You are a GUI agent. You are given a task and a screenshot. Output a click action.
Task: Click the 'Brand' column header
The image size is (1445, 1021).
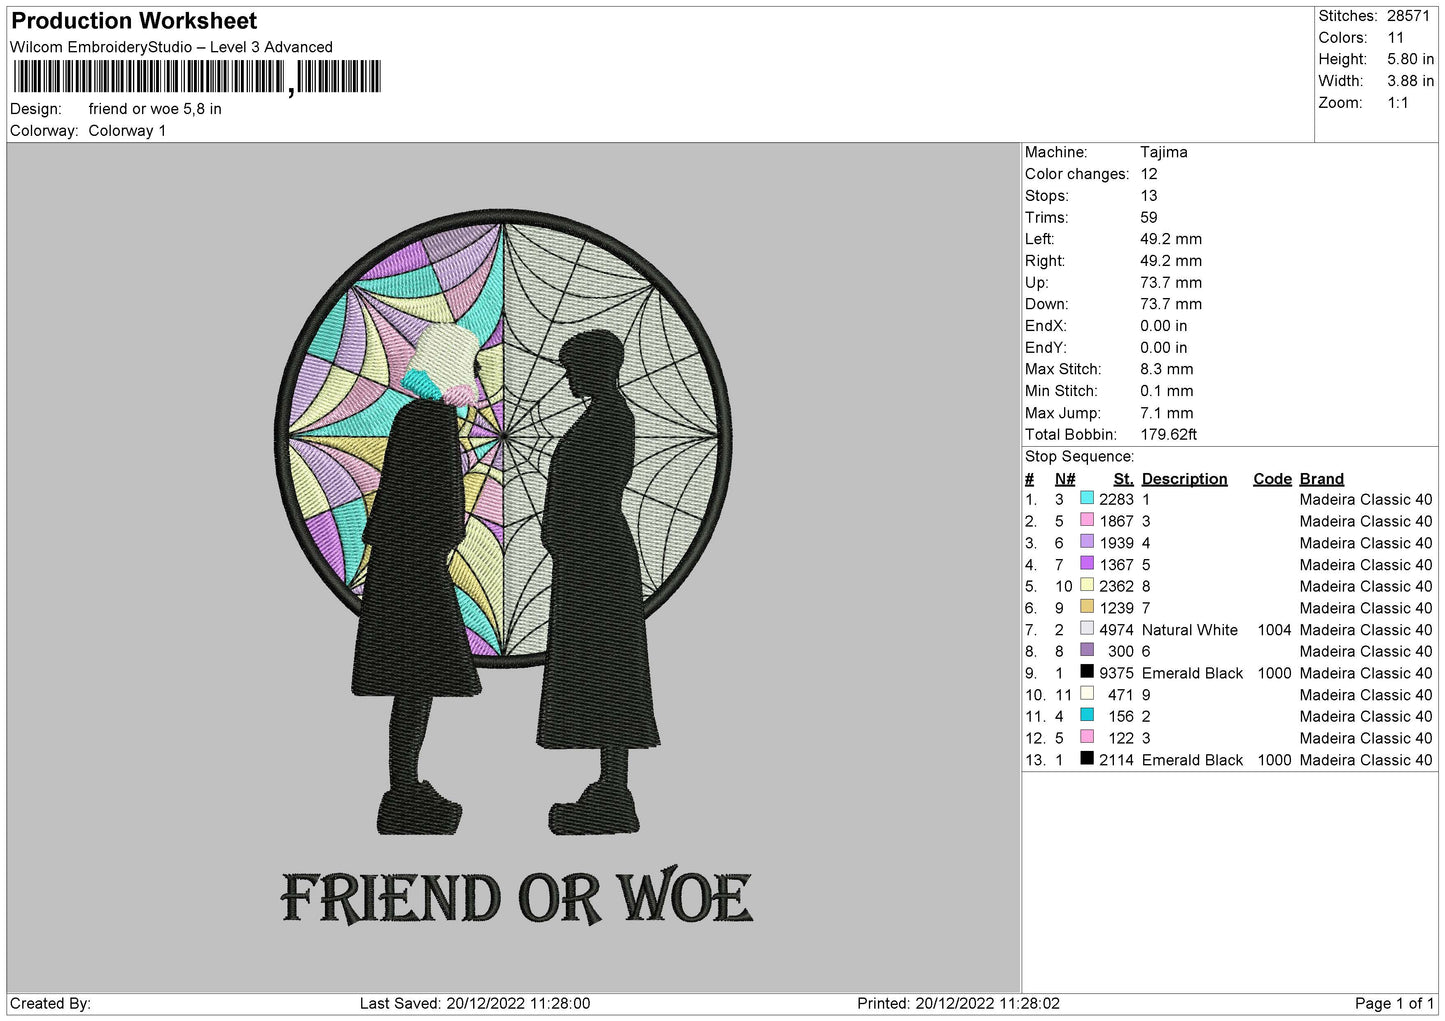(x=1321, y=479)
